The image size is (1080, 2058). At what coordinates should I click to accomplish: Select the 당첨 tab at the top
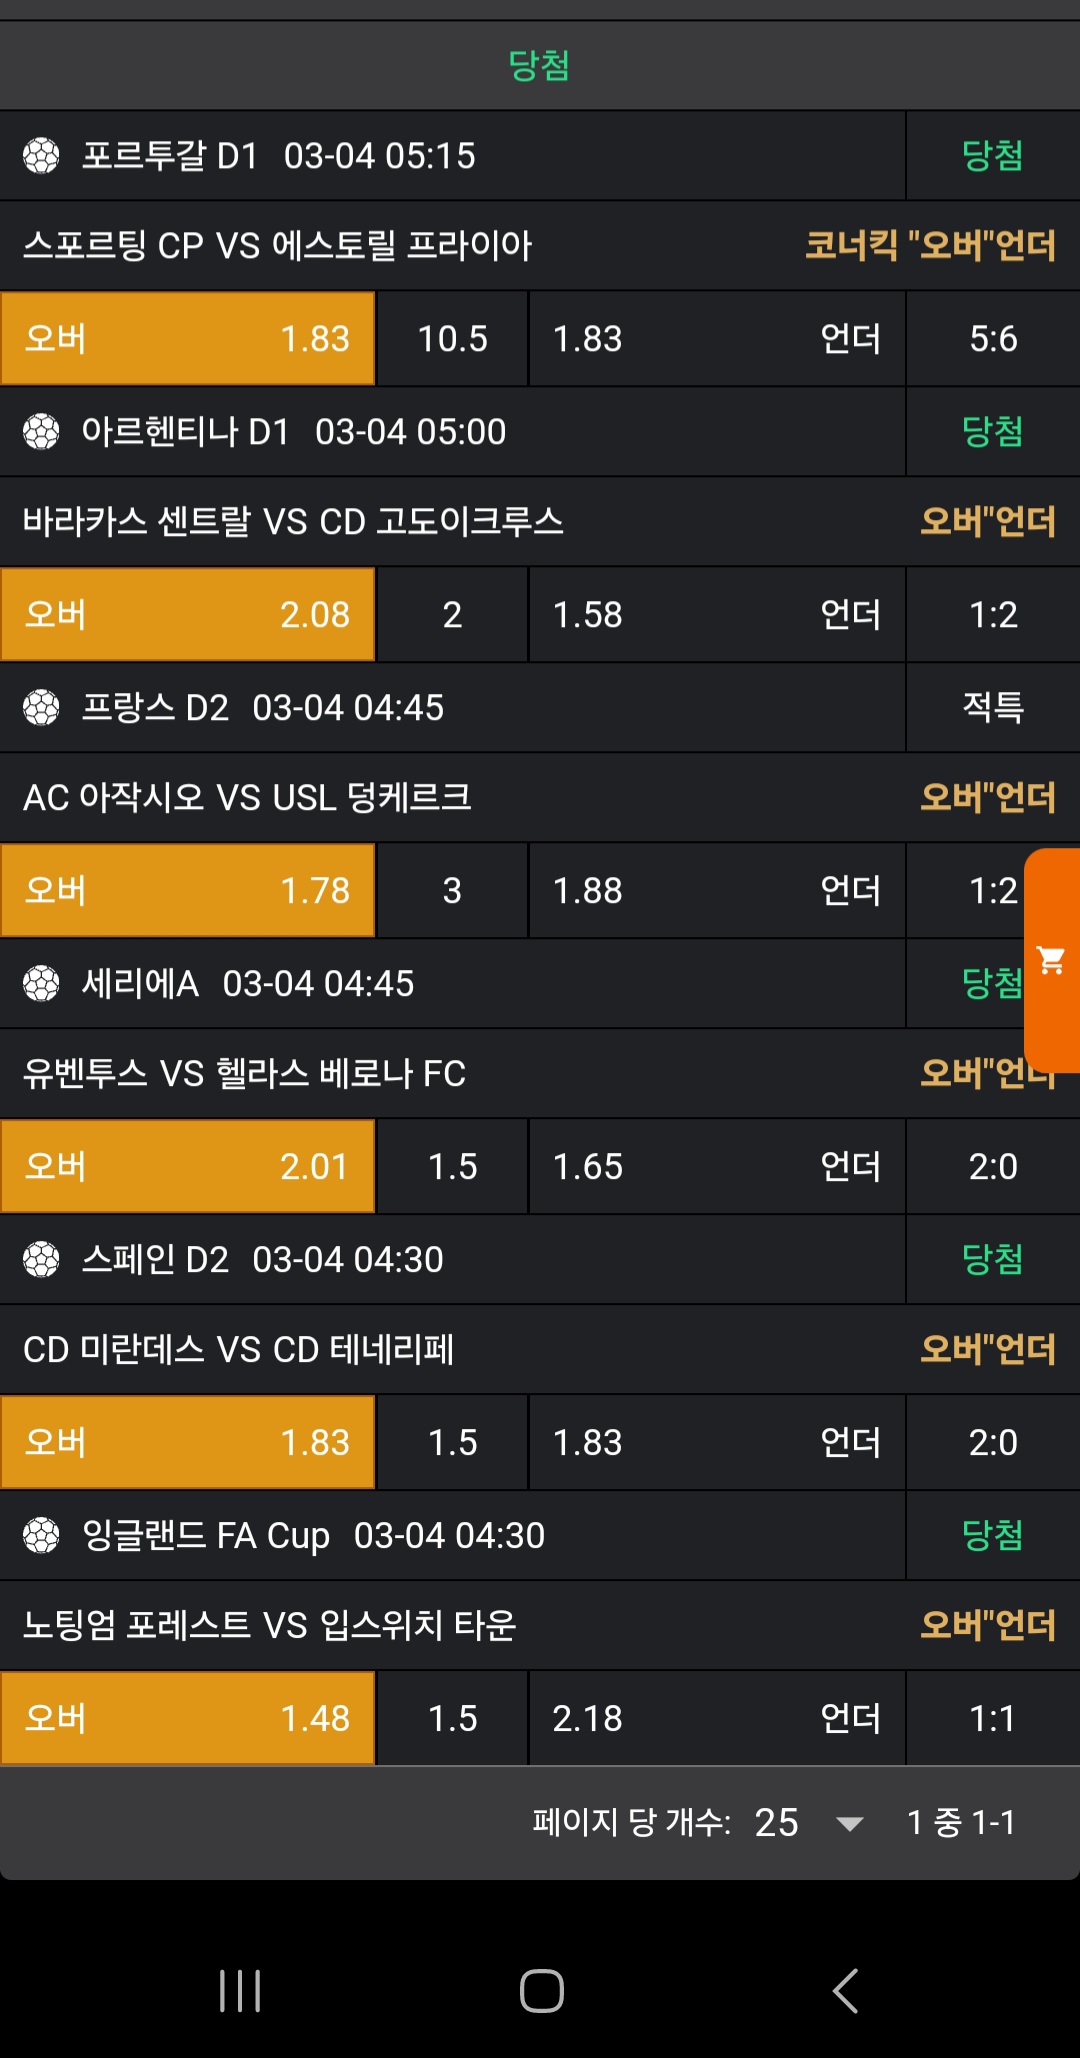539,66
